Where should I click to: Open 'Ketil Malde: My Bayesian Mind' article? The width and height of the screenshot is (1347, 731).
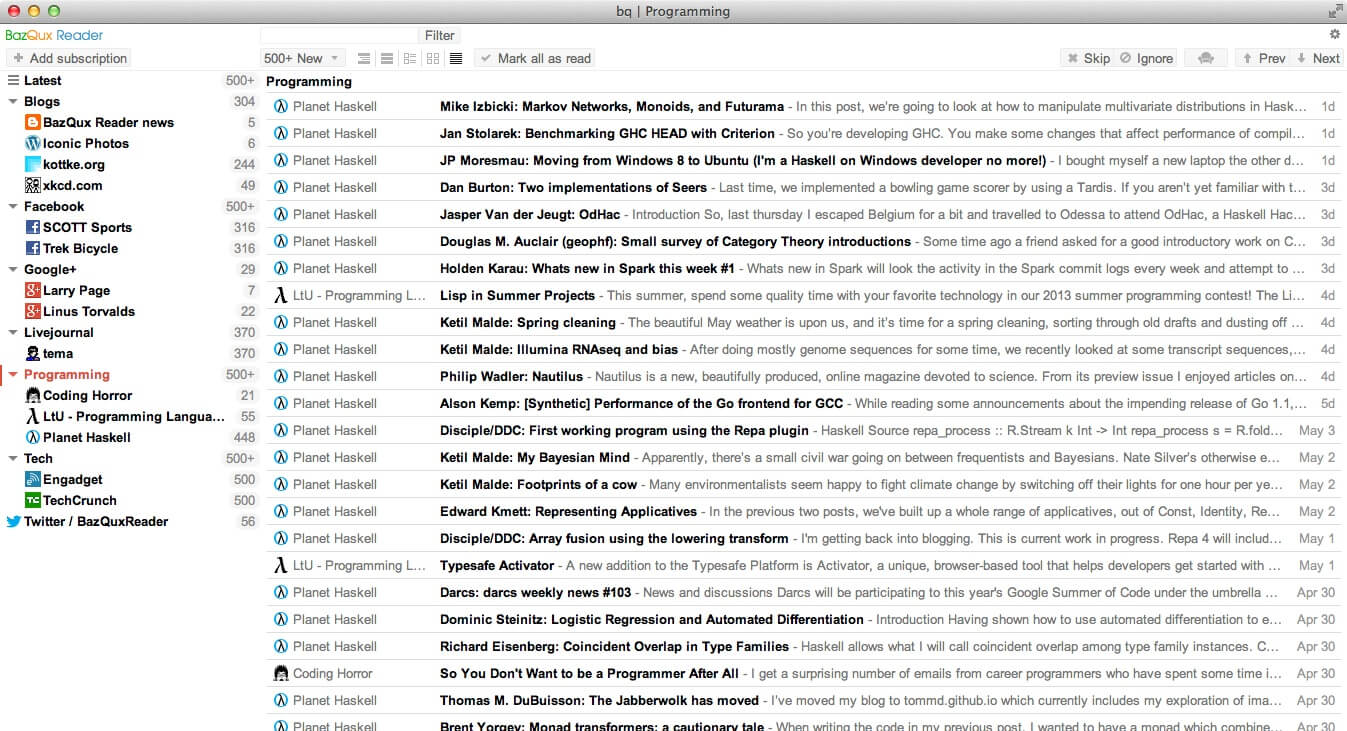click(535, 457)
